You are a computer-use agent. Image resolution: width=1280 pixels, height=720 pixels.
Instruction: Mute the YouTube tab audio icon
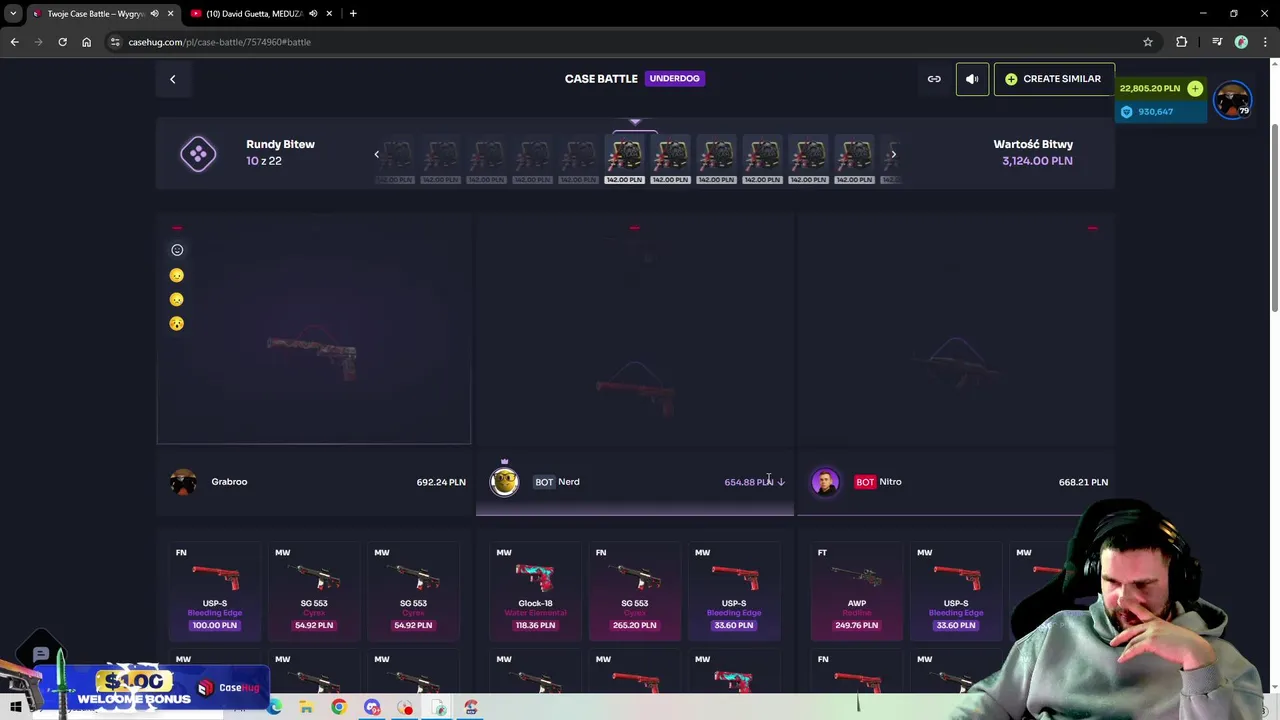313,14
